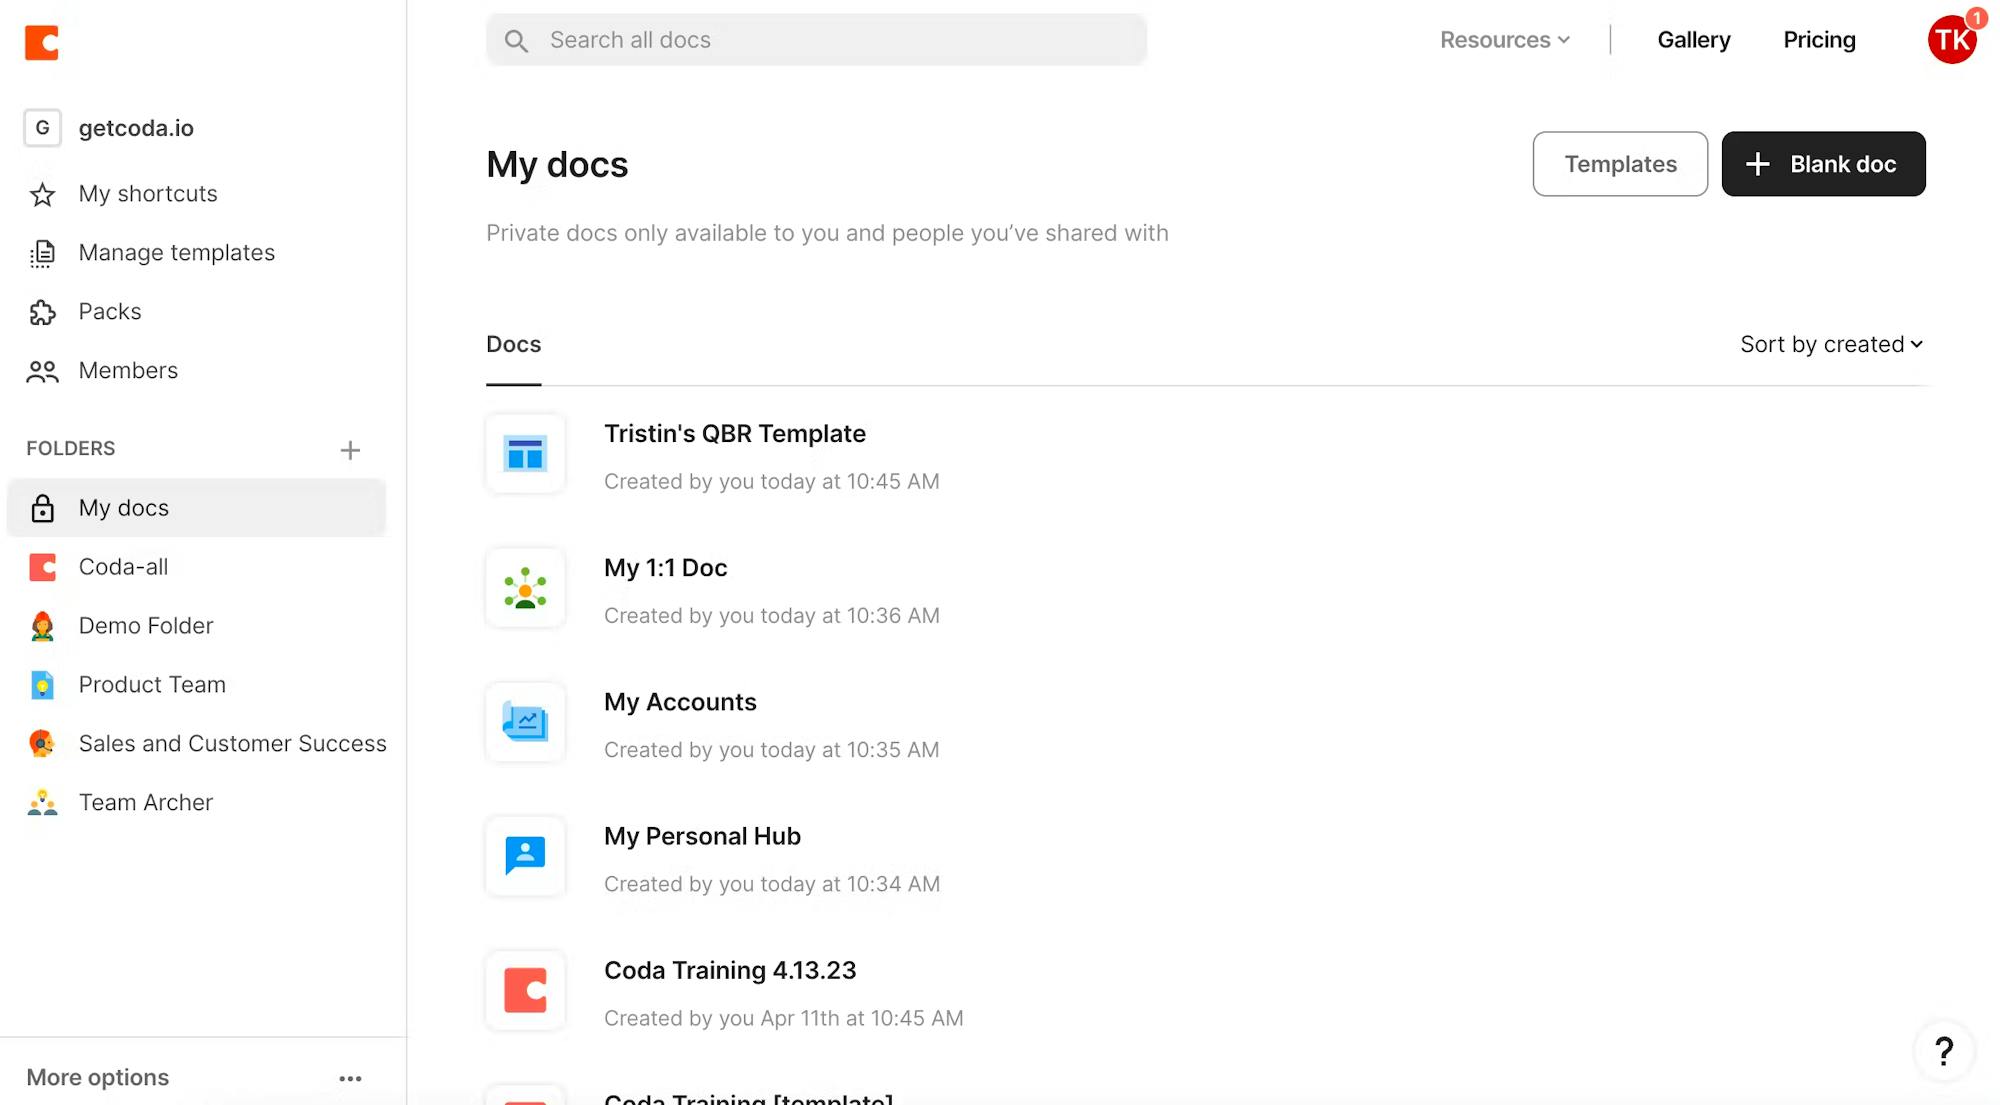This screenshot has width=2000, height=1105.
Task: Open the Gallery menu item
Action: [1694, 40]
